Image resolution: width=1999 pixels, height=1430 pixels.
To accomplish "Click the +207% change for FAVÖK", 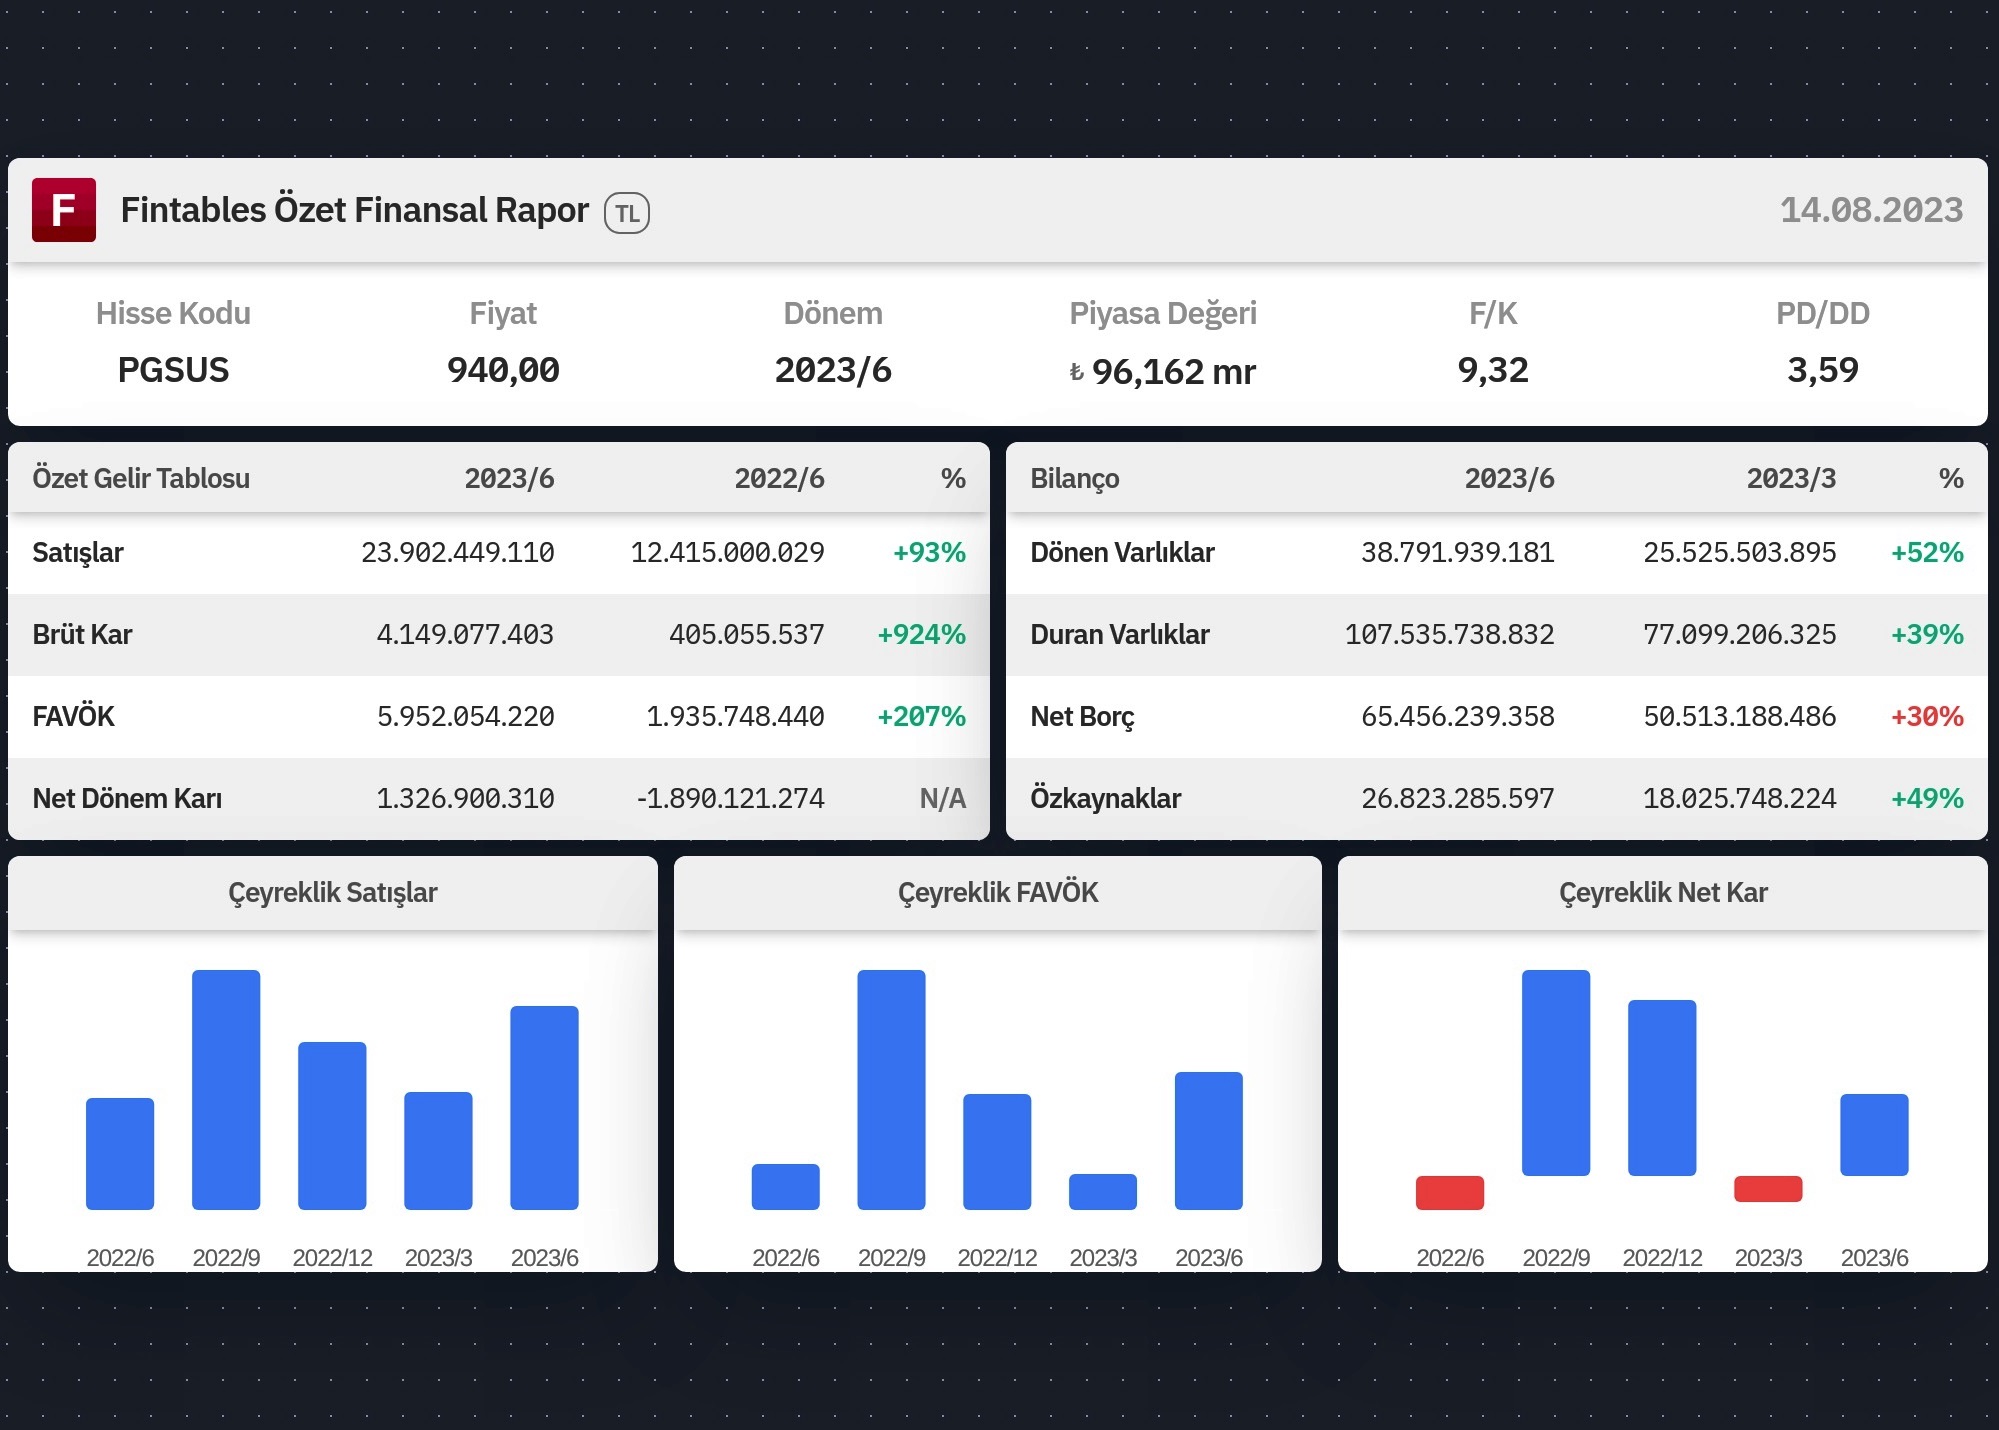I will tap(921, 716).
